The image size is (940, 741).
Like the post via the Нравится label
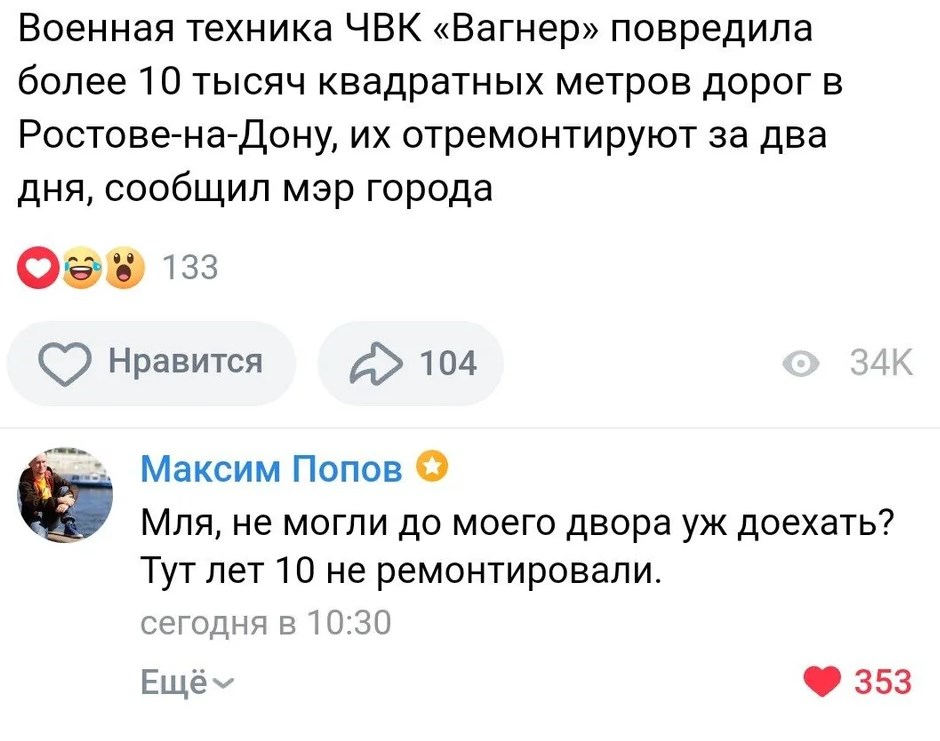coord(184,361)
